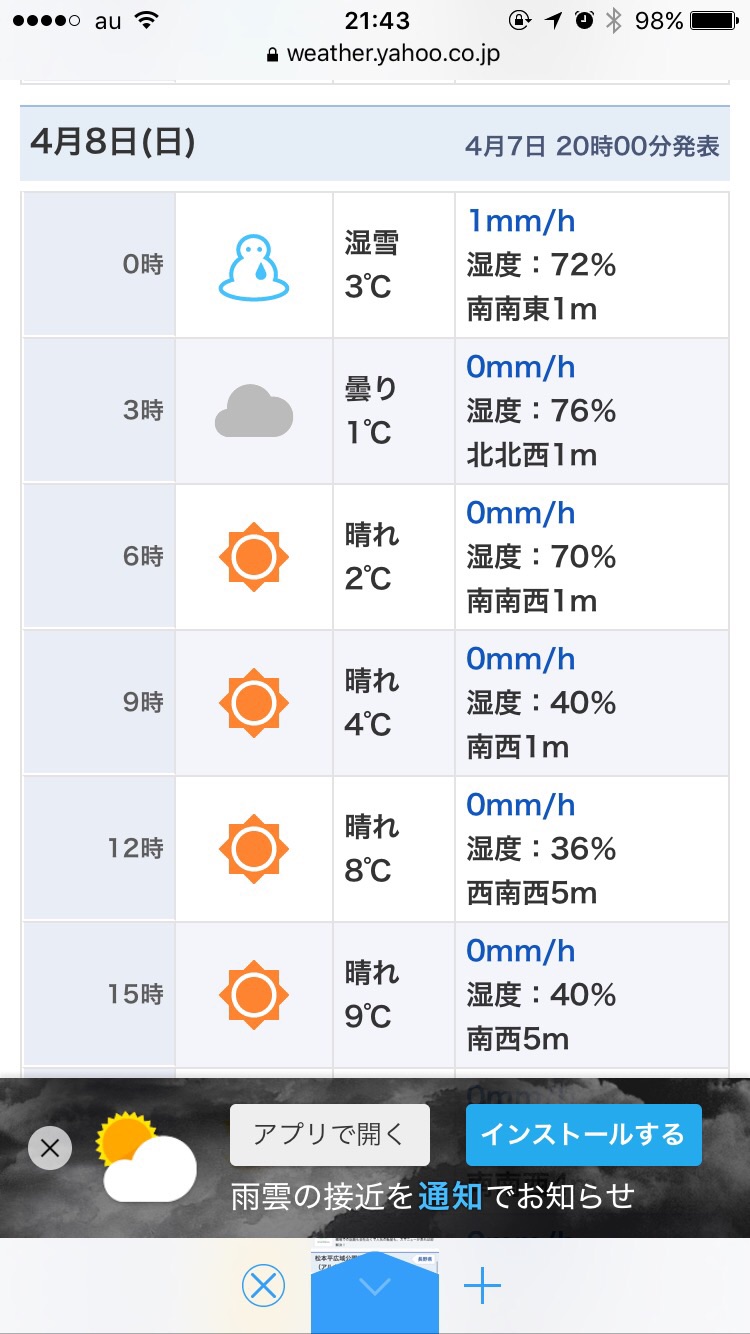Tap the blue plus icon at bottom
This screenshot has height=1334, width=750.
coord(482,1286)
